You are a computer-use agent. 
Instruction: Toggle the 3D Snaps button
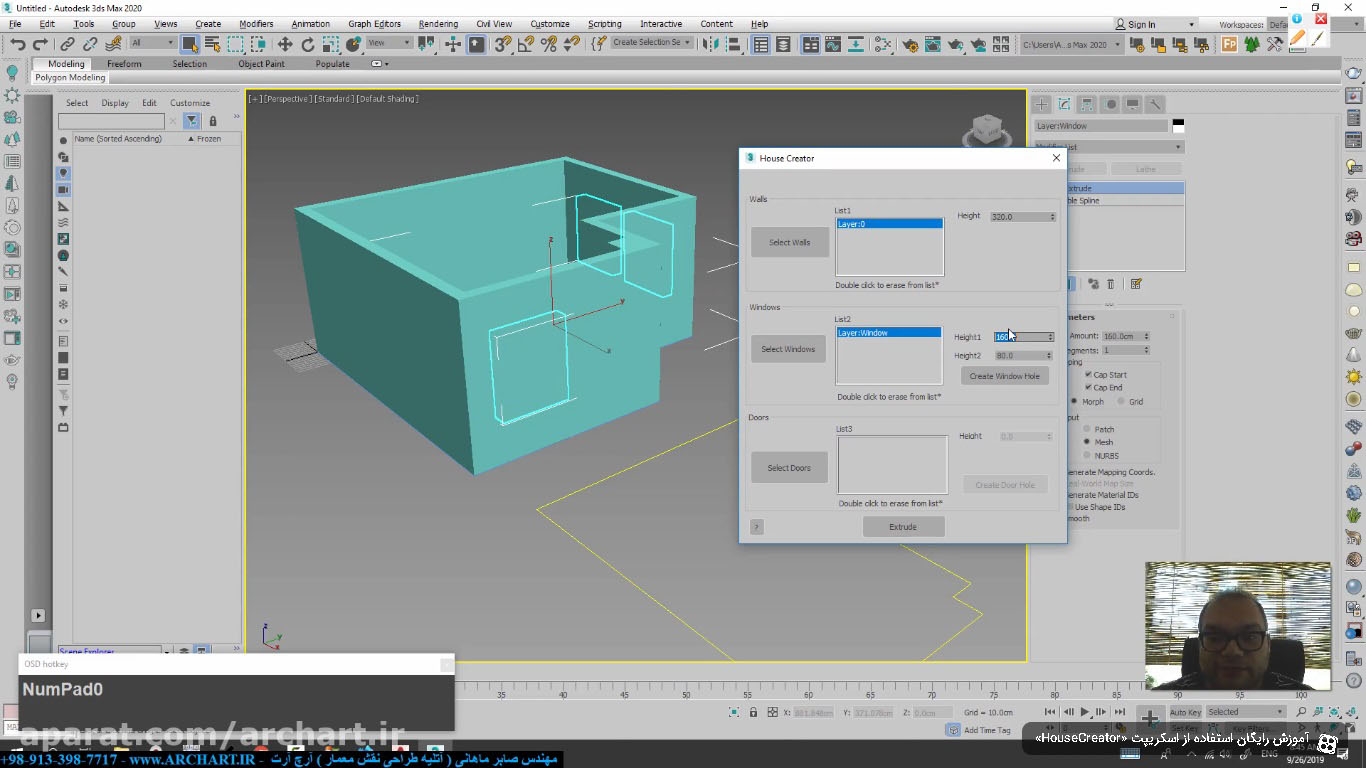(x=503, y=44)
